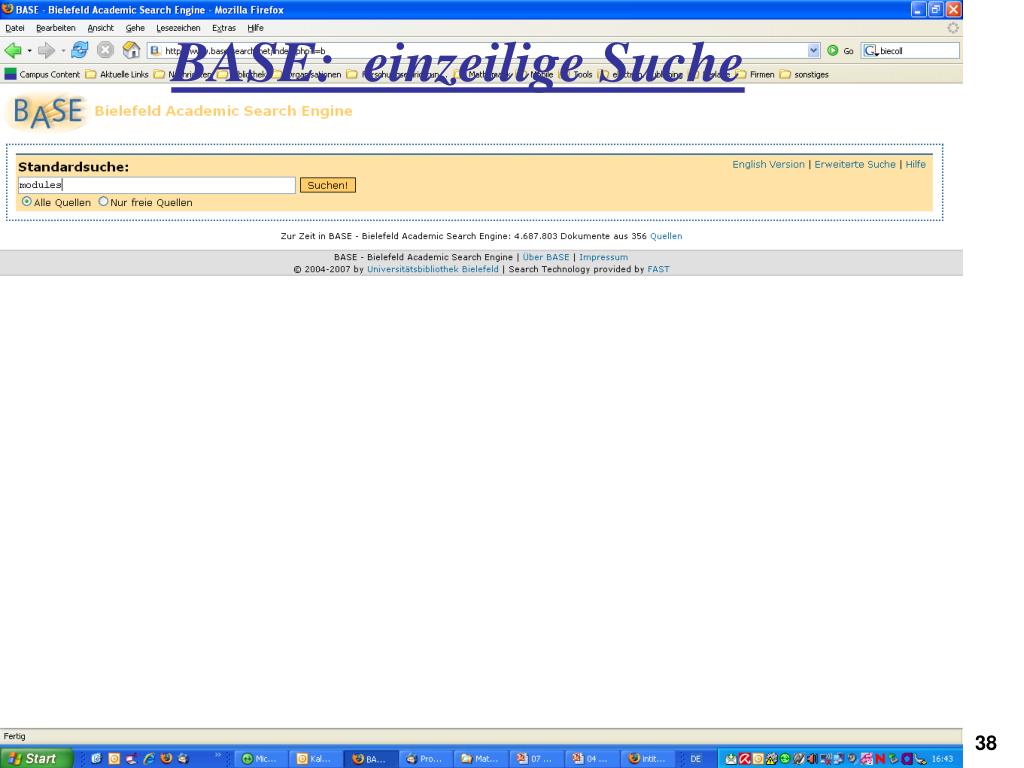
Task: Expand the hidden quick launch items chevron
Action: coord(218,755)
